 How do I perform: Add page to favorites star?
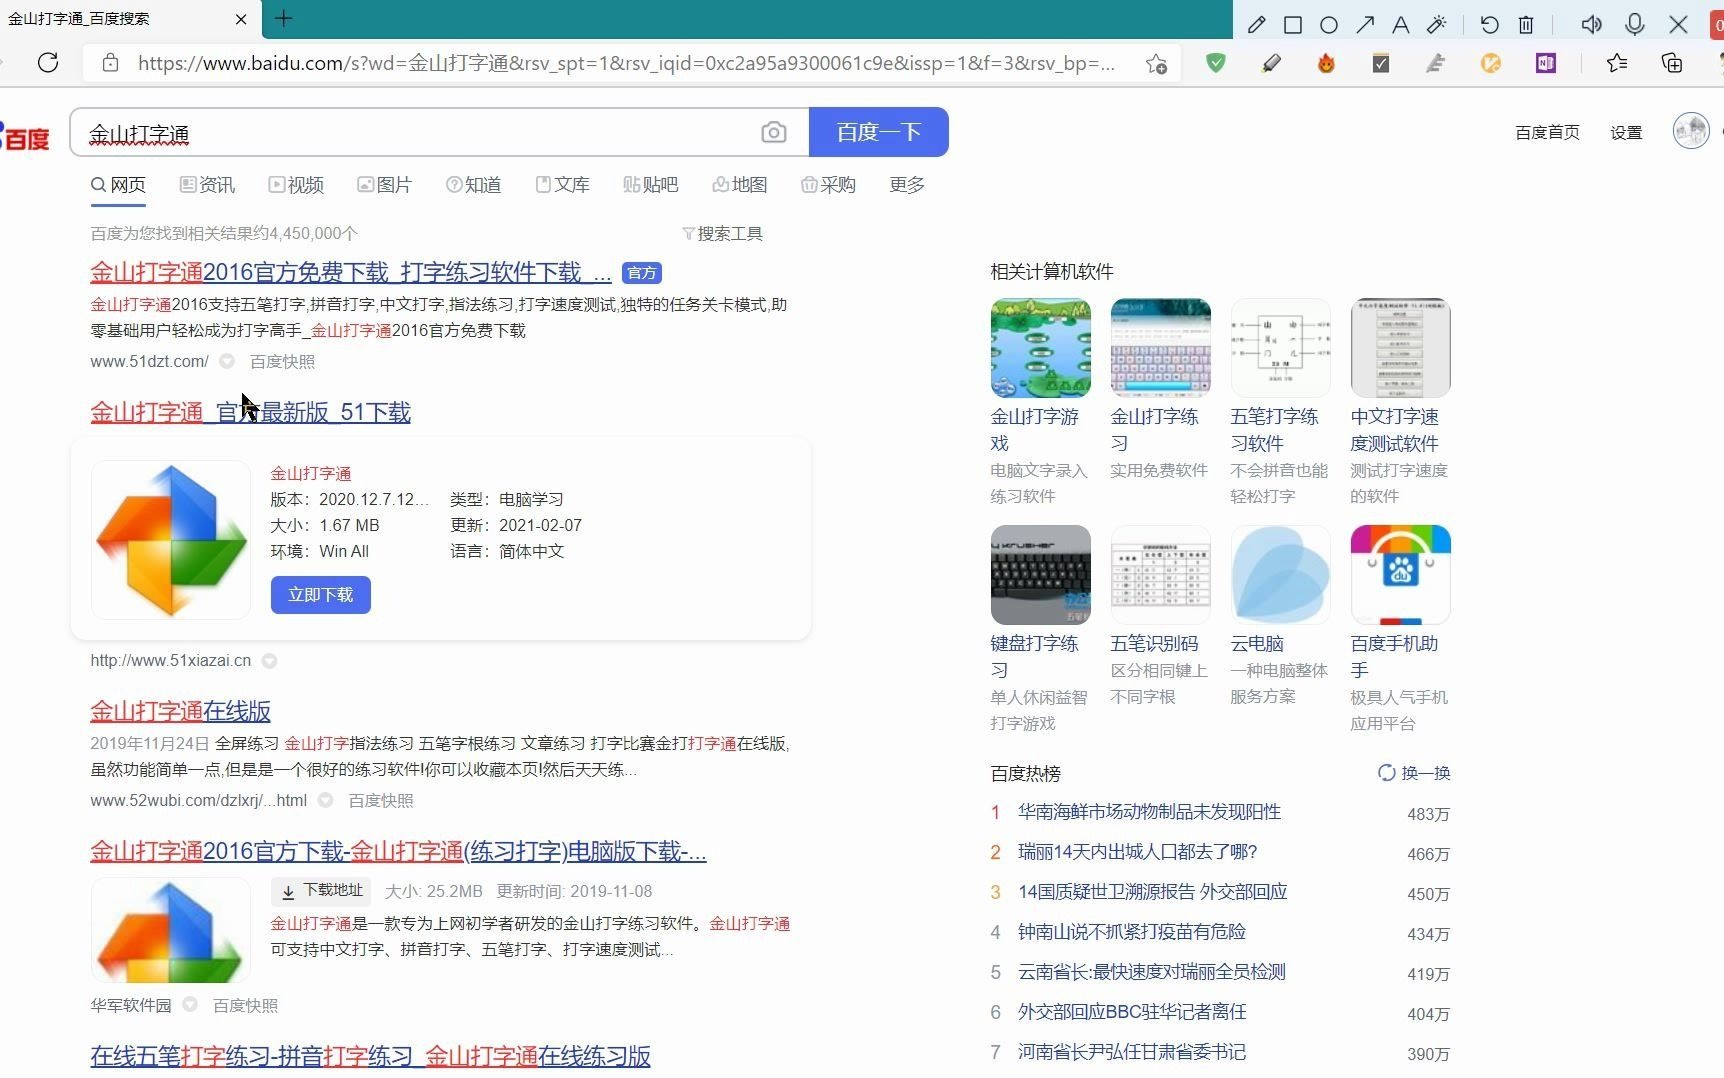[x=1157, y=64]
